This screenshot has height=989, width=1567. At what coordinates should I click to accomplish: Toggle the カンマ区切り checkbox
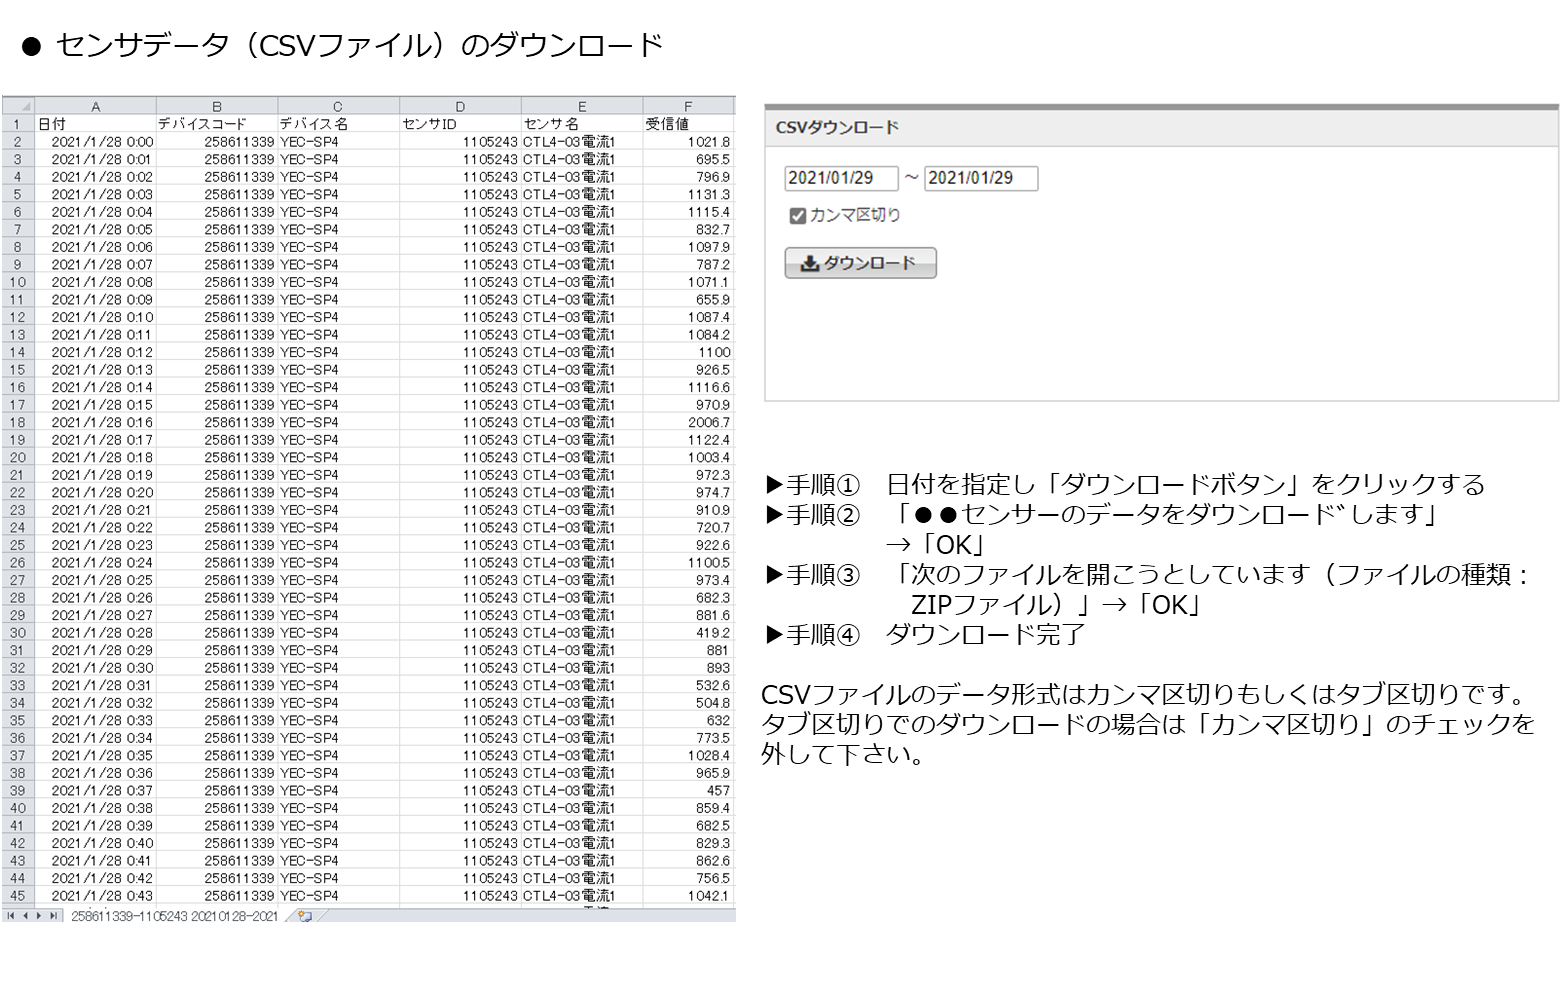click(797, 215)
